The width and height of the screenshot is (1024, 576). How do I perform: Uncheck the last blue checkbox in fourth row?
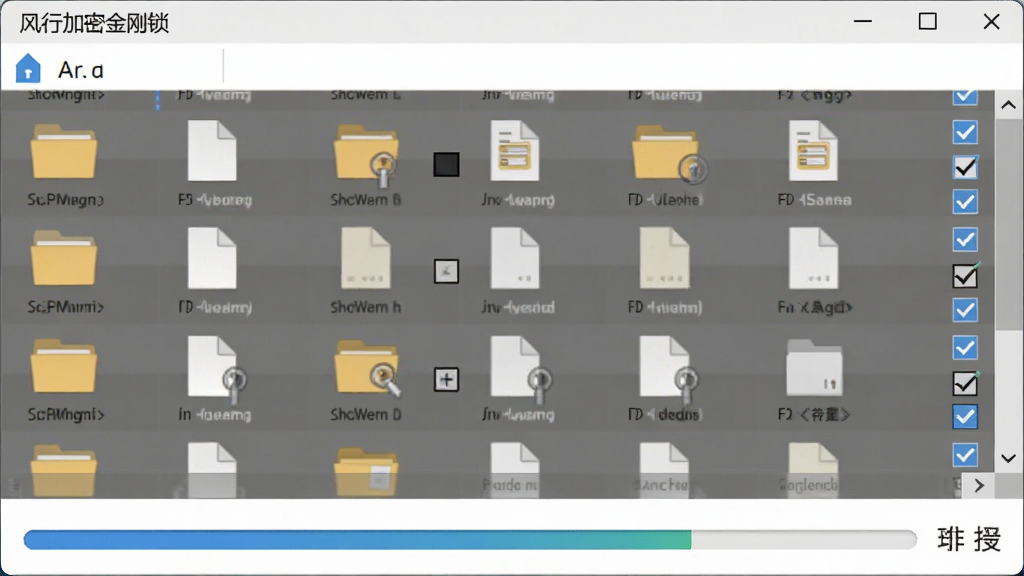[965, 417]
